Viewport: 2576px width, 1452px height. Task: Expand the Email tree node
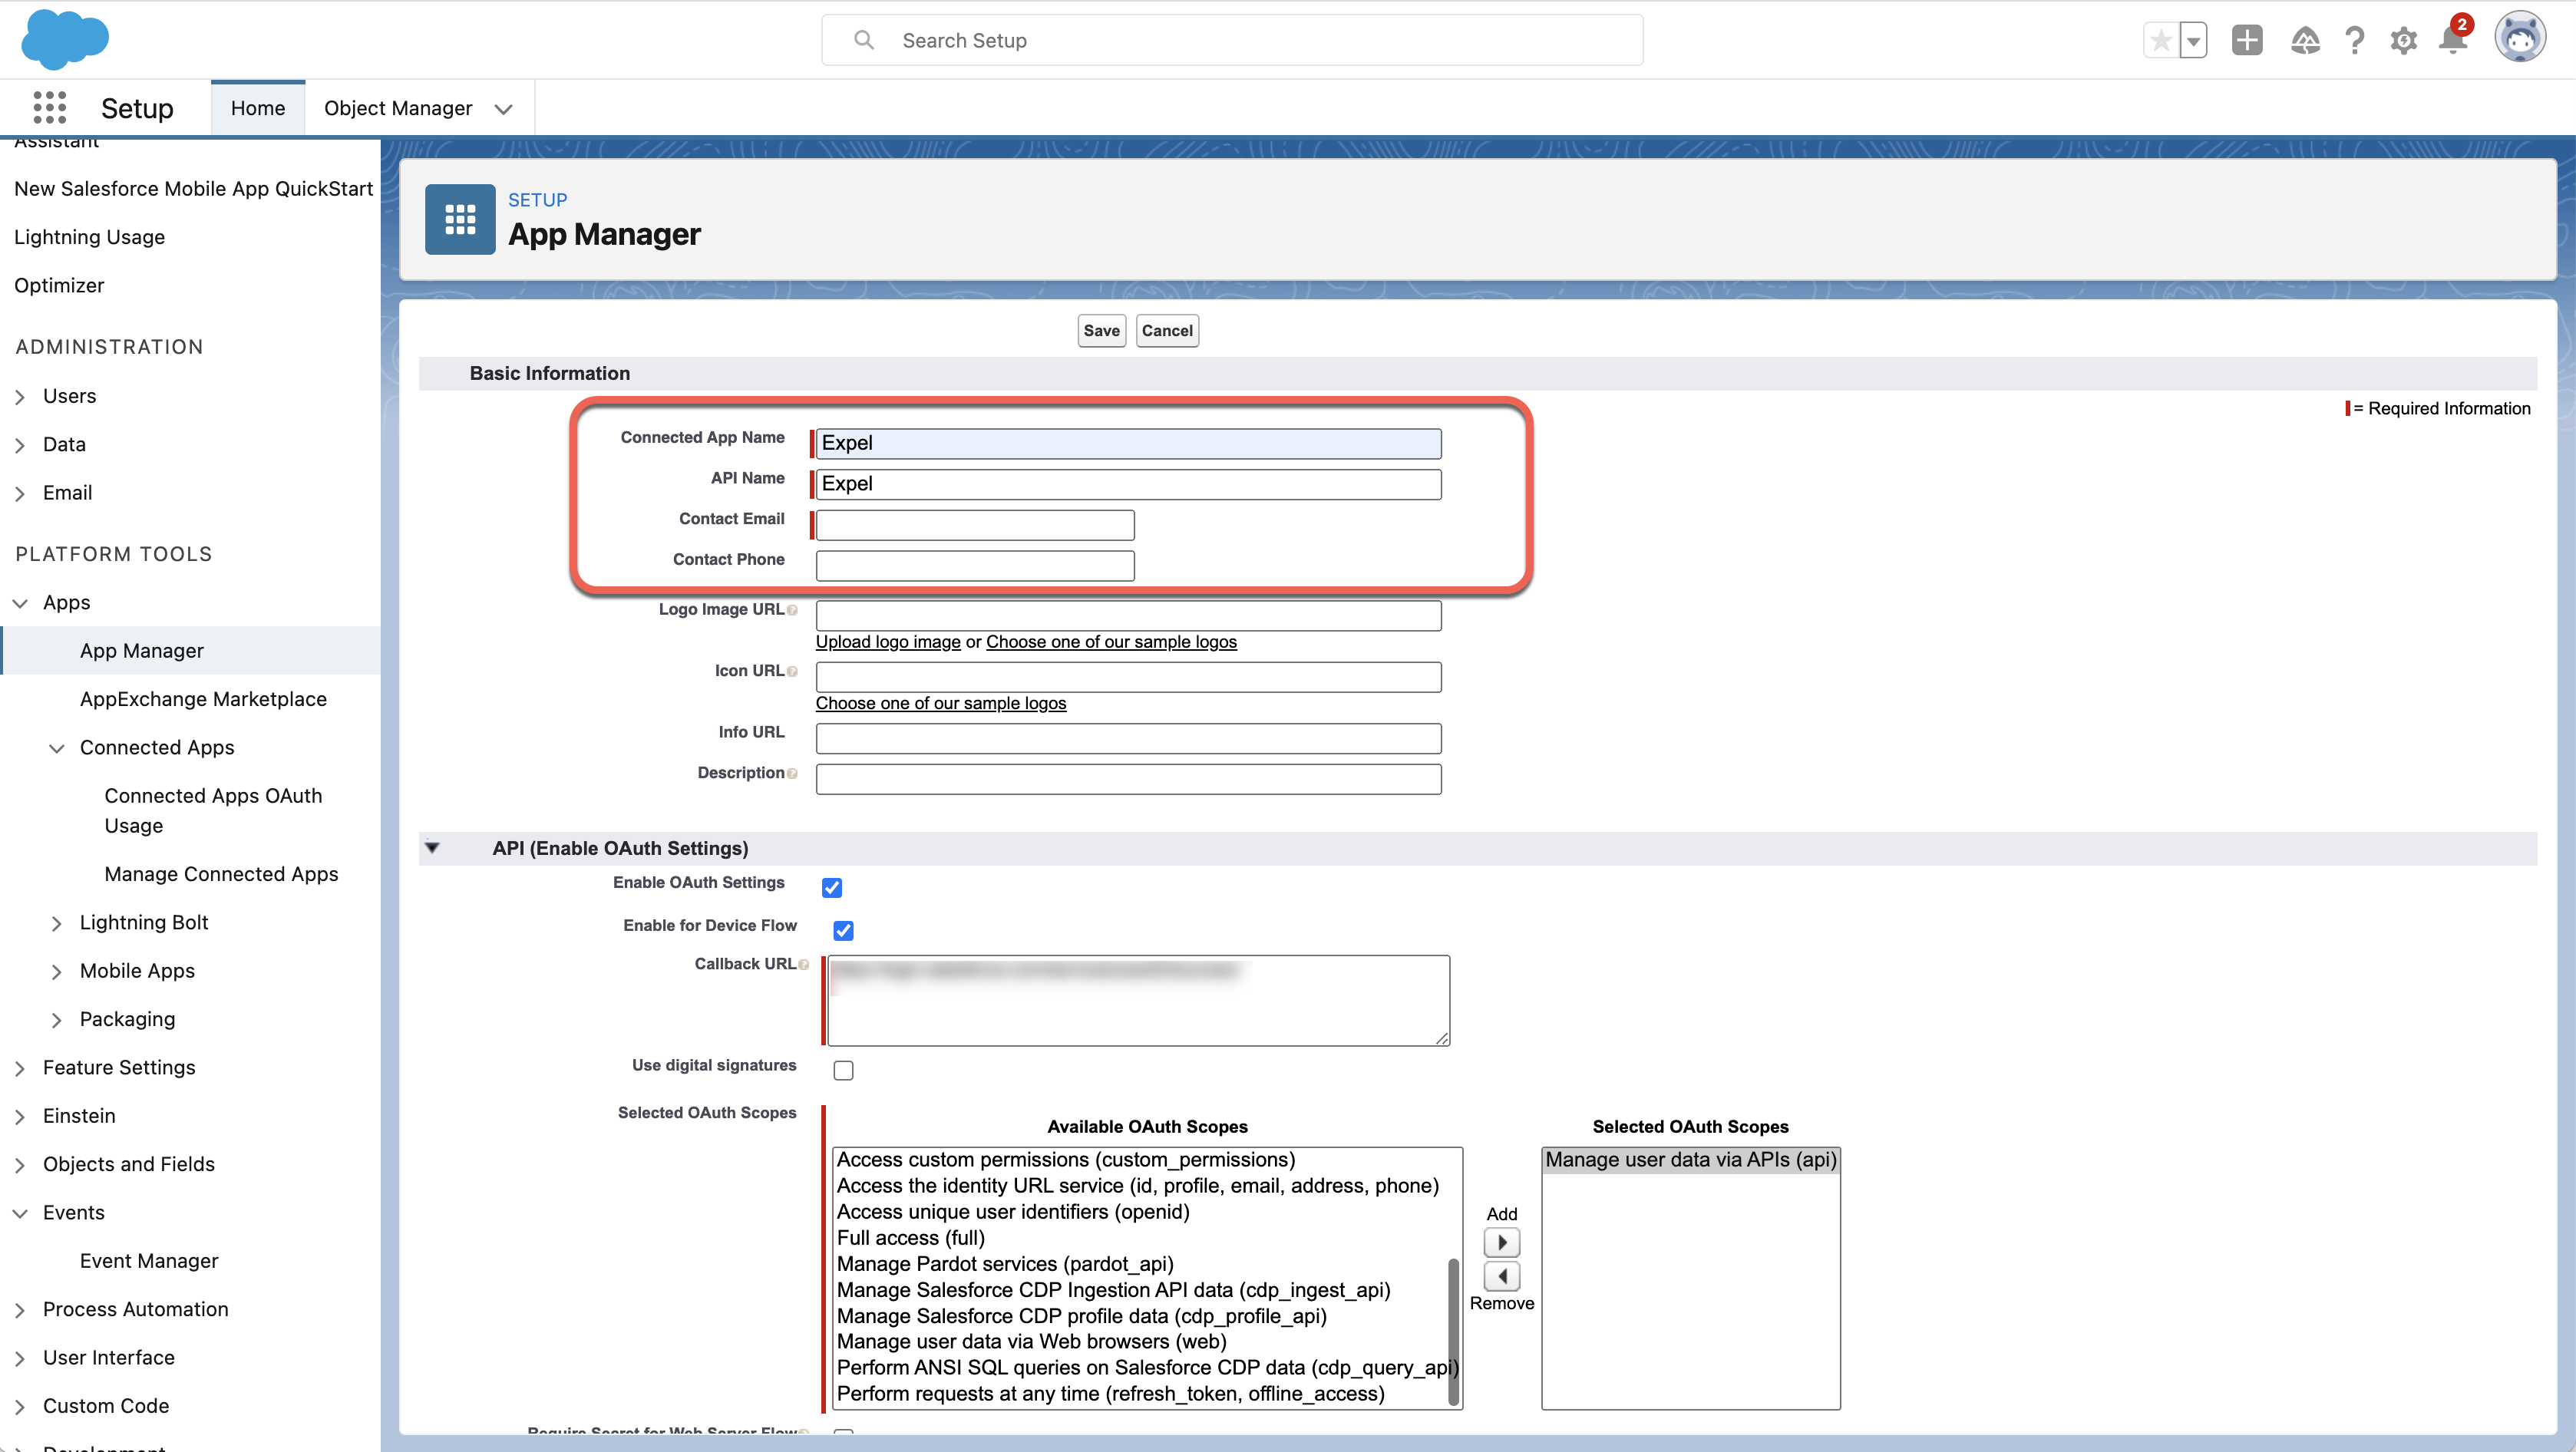pos(20,493)
